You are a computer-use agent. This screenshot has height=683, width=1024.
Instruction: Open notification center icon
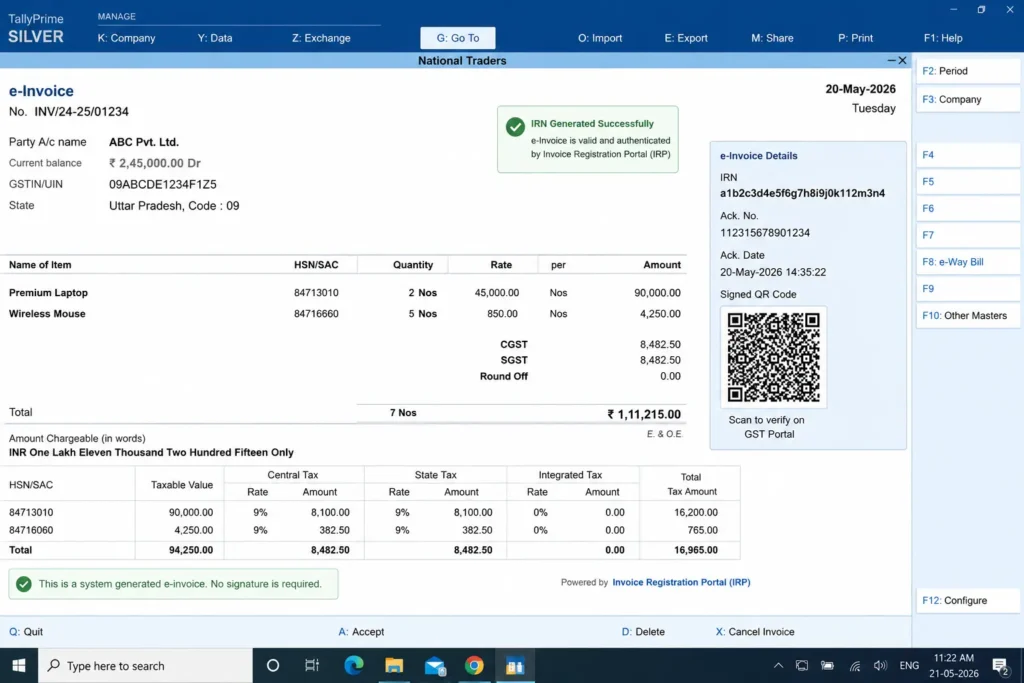coord(1000,665)
